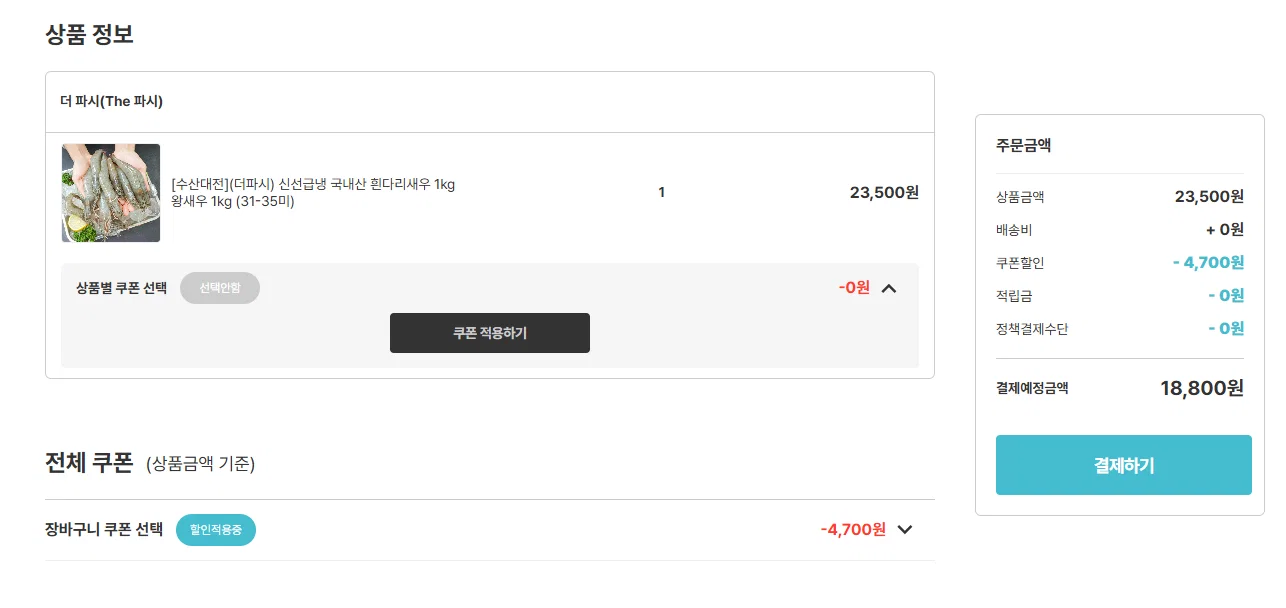Click the 결제예정금액 18,800원 total
Screen dimensions: 1286x608
click(x=1202, y=388)
